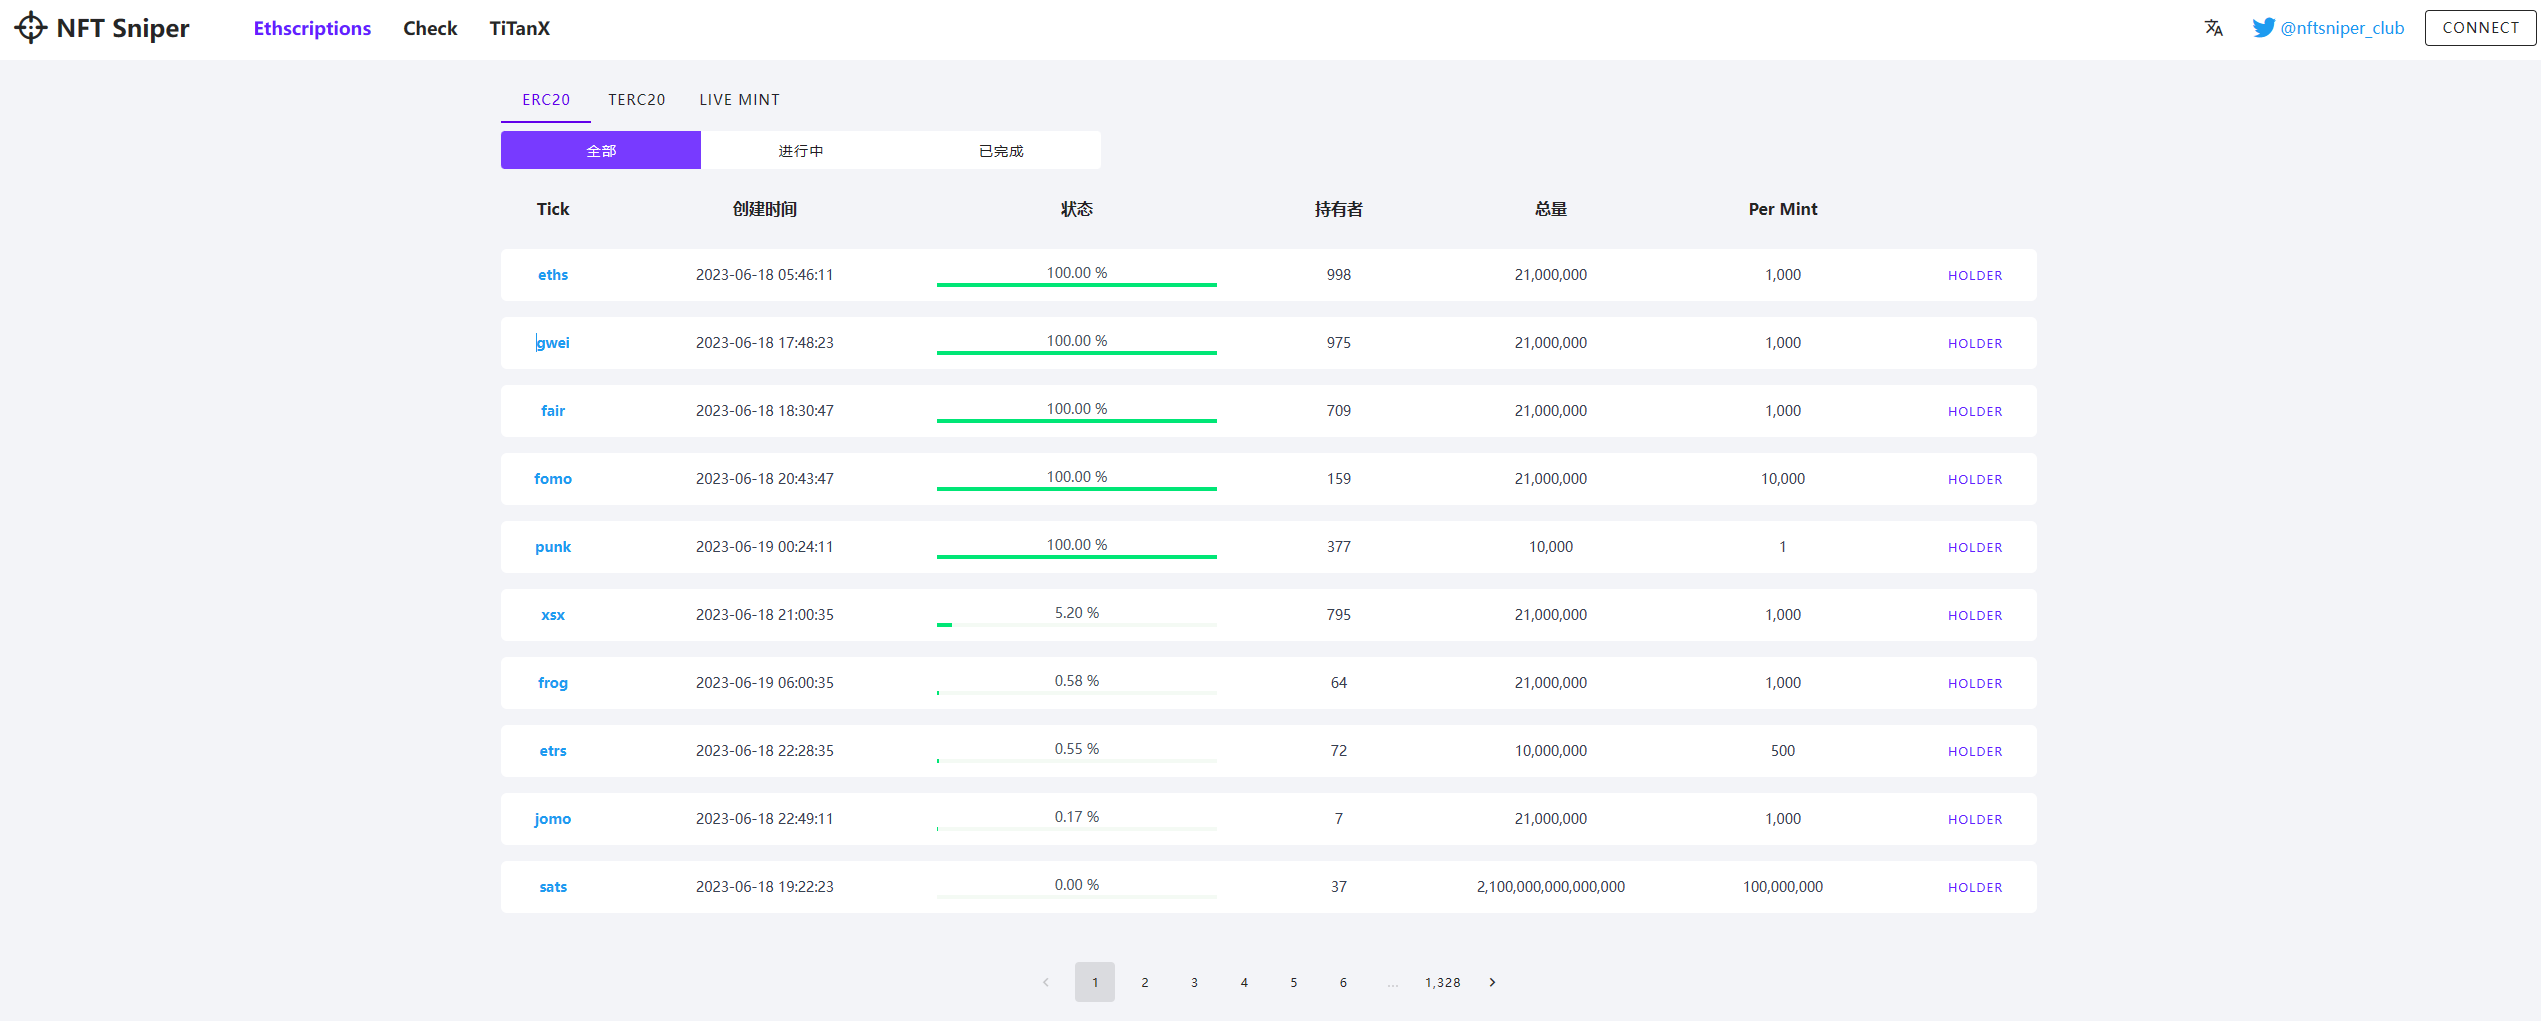Jump to page 1,328
Screen dimensions: 2541x1021
tap(1442, 982)
